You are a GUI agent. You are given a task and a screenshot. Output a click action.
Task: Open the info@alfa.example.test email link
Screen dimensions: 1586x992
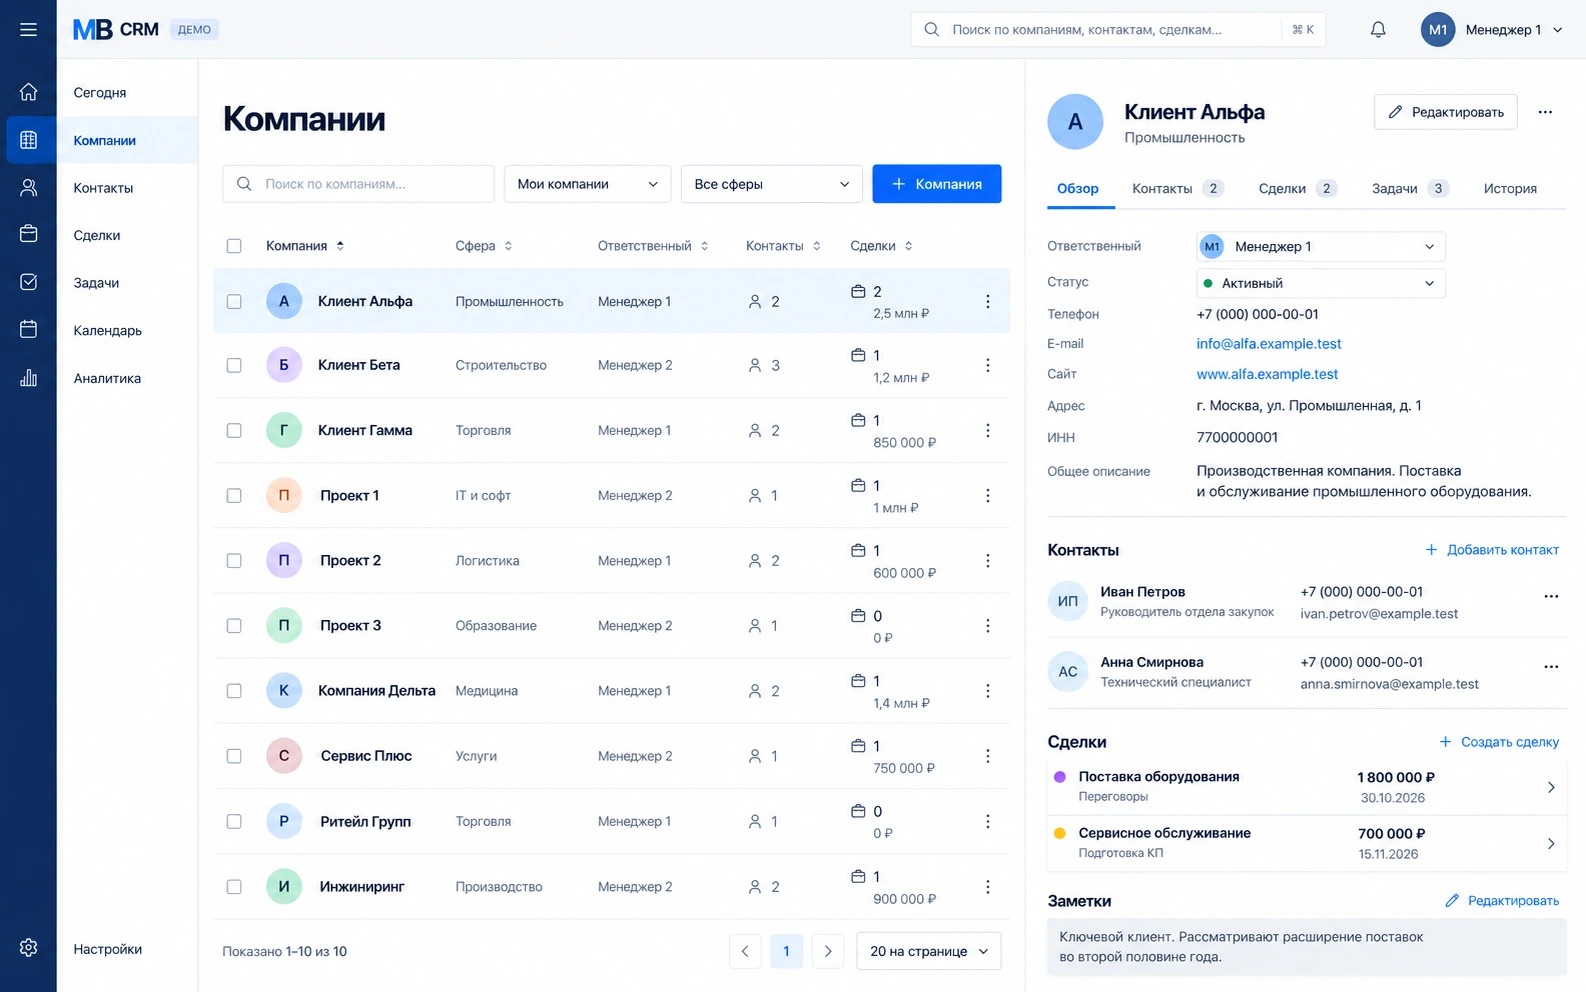[x=1268, y=343]
